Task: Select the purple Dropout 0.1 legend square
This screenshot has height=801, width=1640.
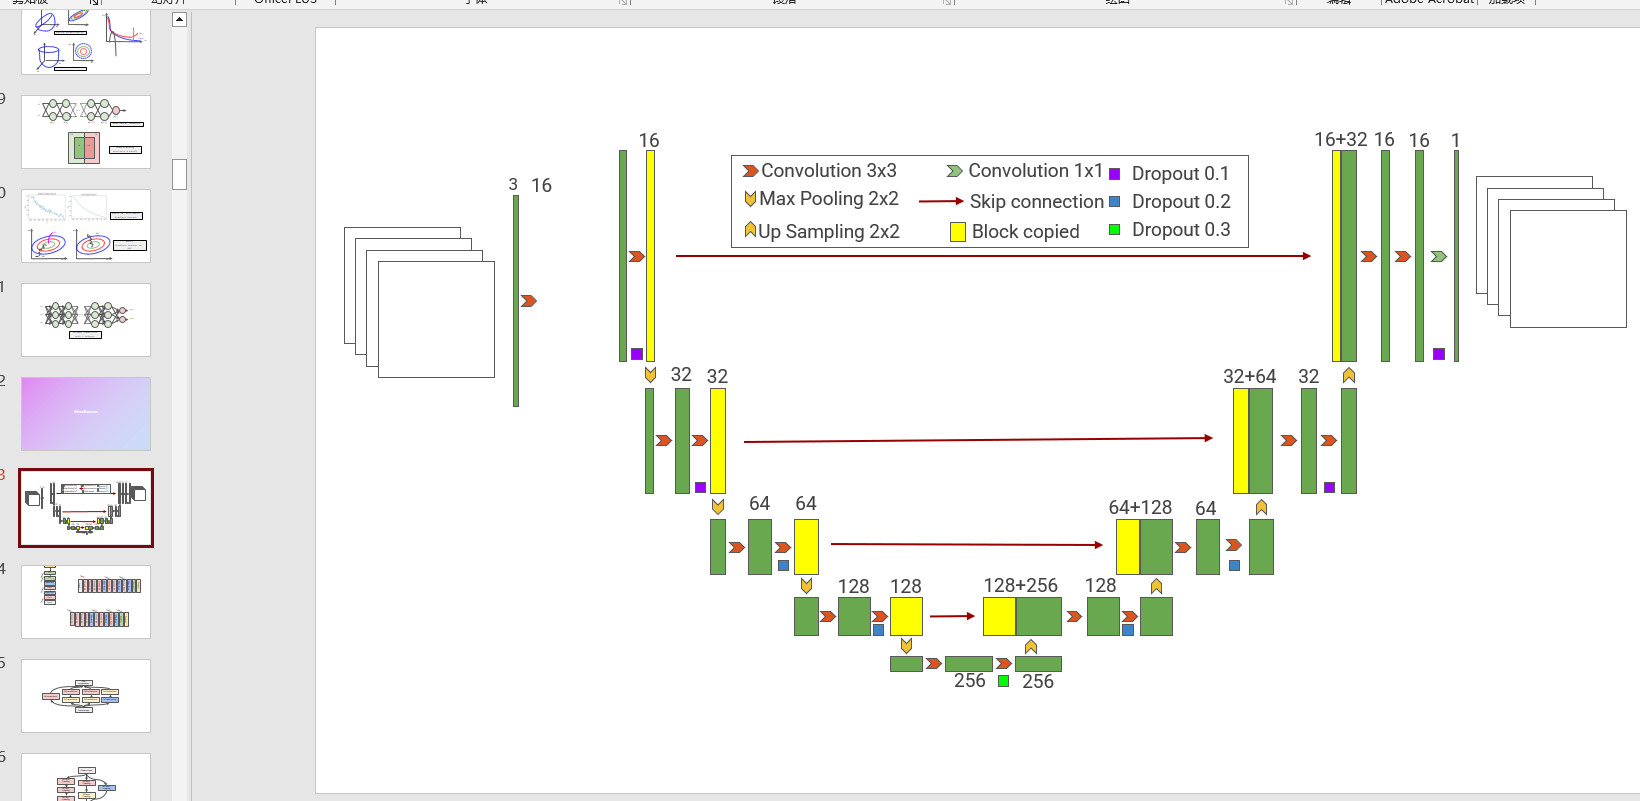Action: click(x=1114, y=174)
